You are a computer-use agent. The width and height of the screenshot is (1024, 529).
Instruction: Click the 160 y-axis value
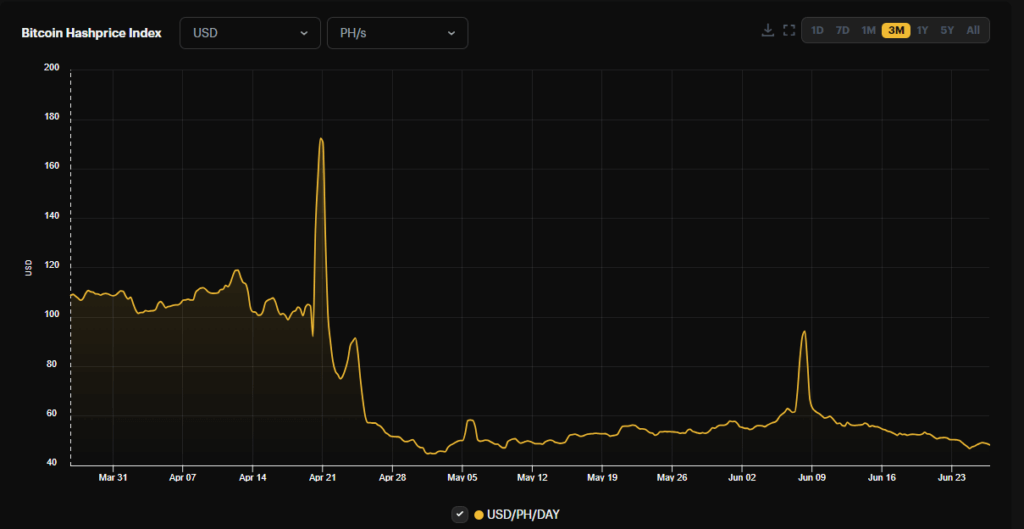52,167
